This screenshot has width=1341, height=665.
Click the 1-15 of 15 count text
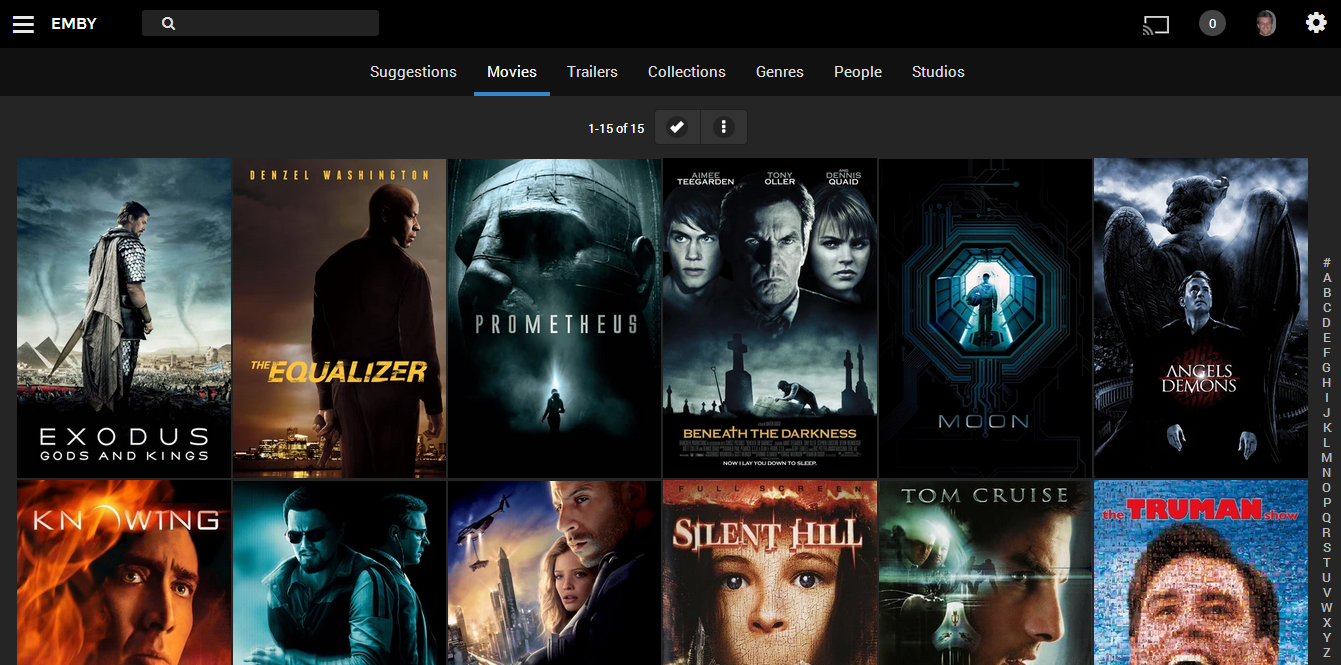tap(616, 129)
